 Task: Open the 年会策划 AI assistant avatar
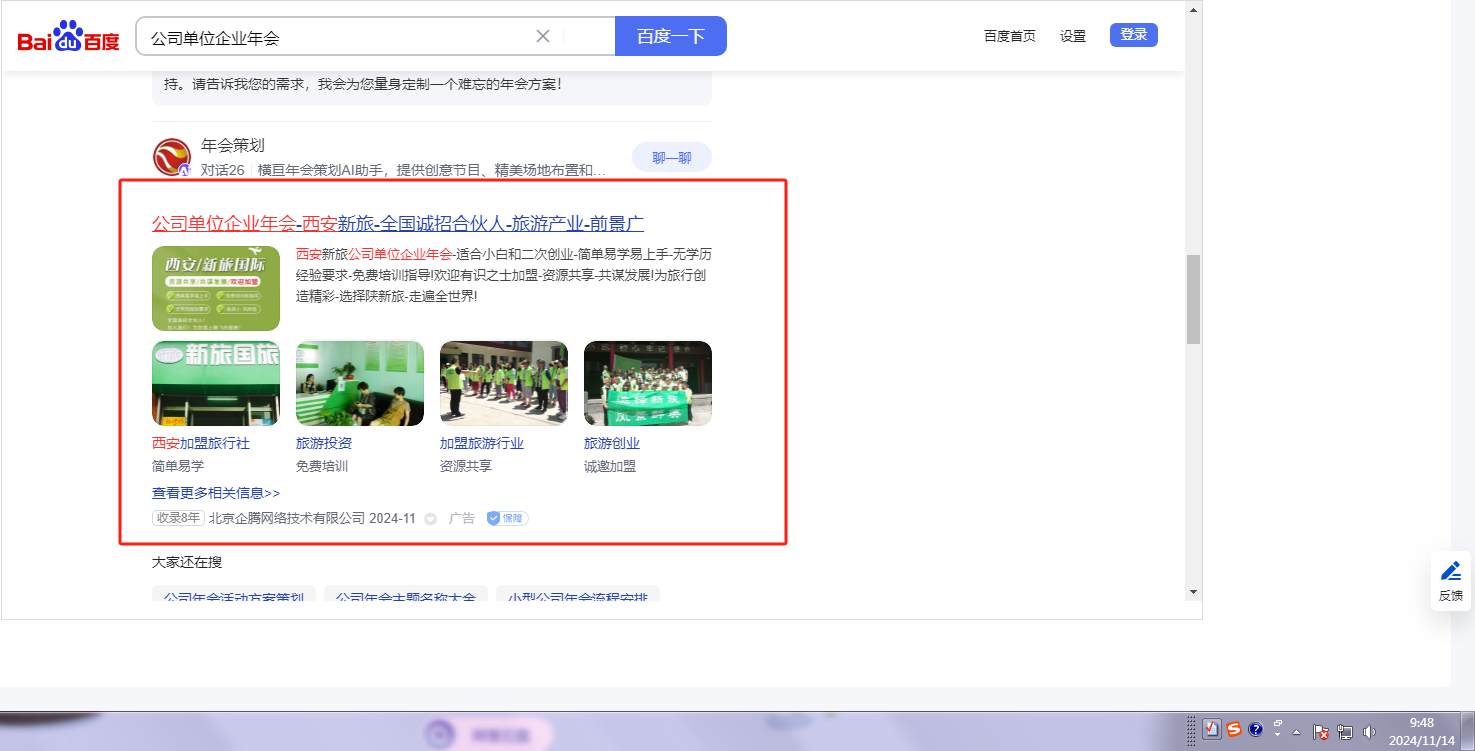click(172, 158)
